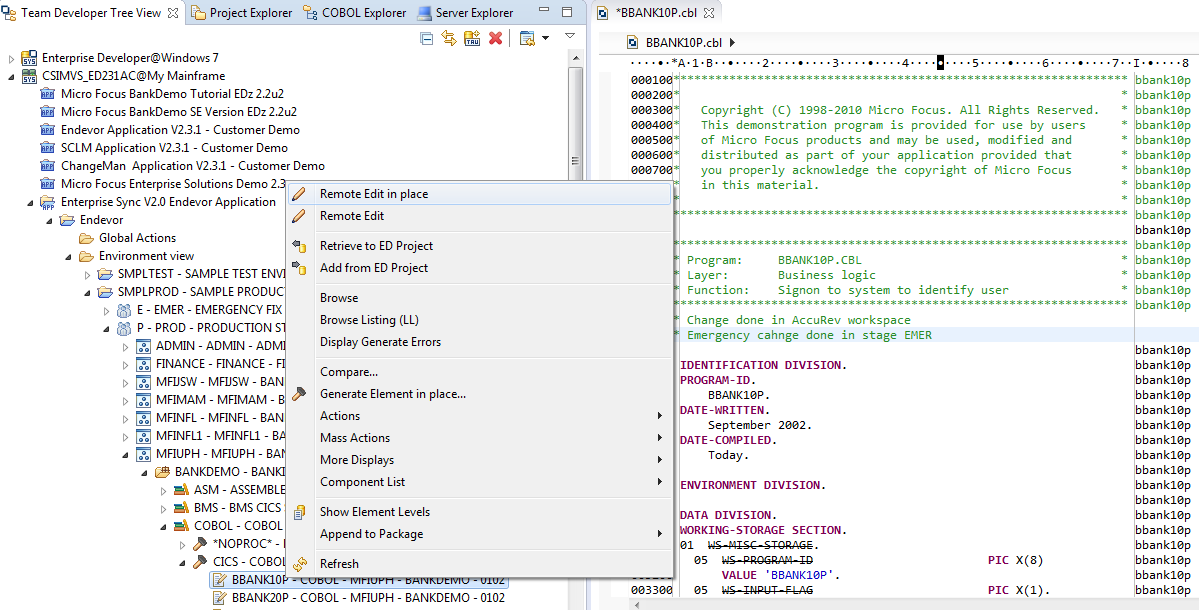Screen dimensions: 1199x610
Task: Open the Component List submenu
Action: coord(479,482)
